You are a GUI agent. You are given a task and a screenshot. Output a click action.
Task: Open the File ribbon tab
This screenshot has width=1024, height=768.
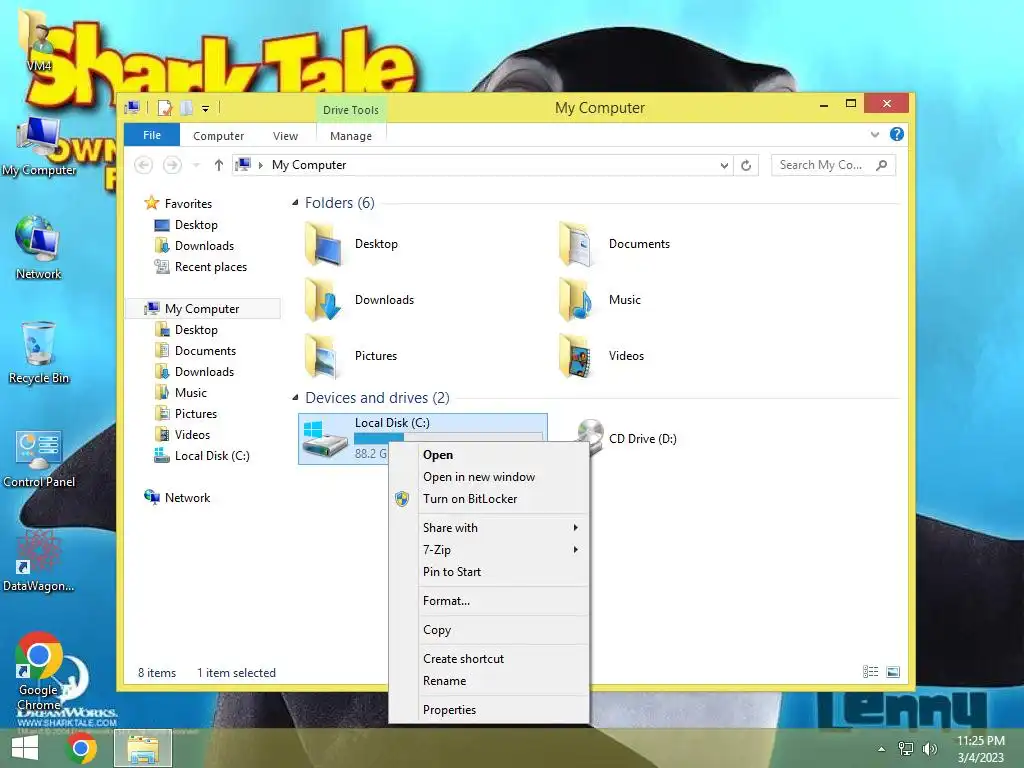152,135
